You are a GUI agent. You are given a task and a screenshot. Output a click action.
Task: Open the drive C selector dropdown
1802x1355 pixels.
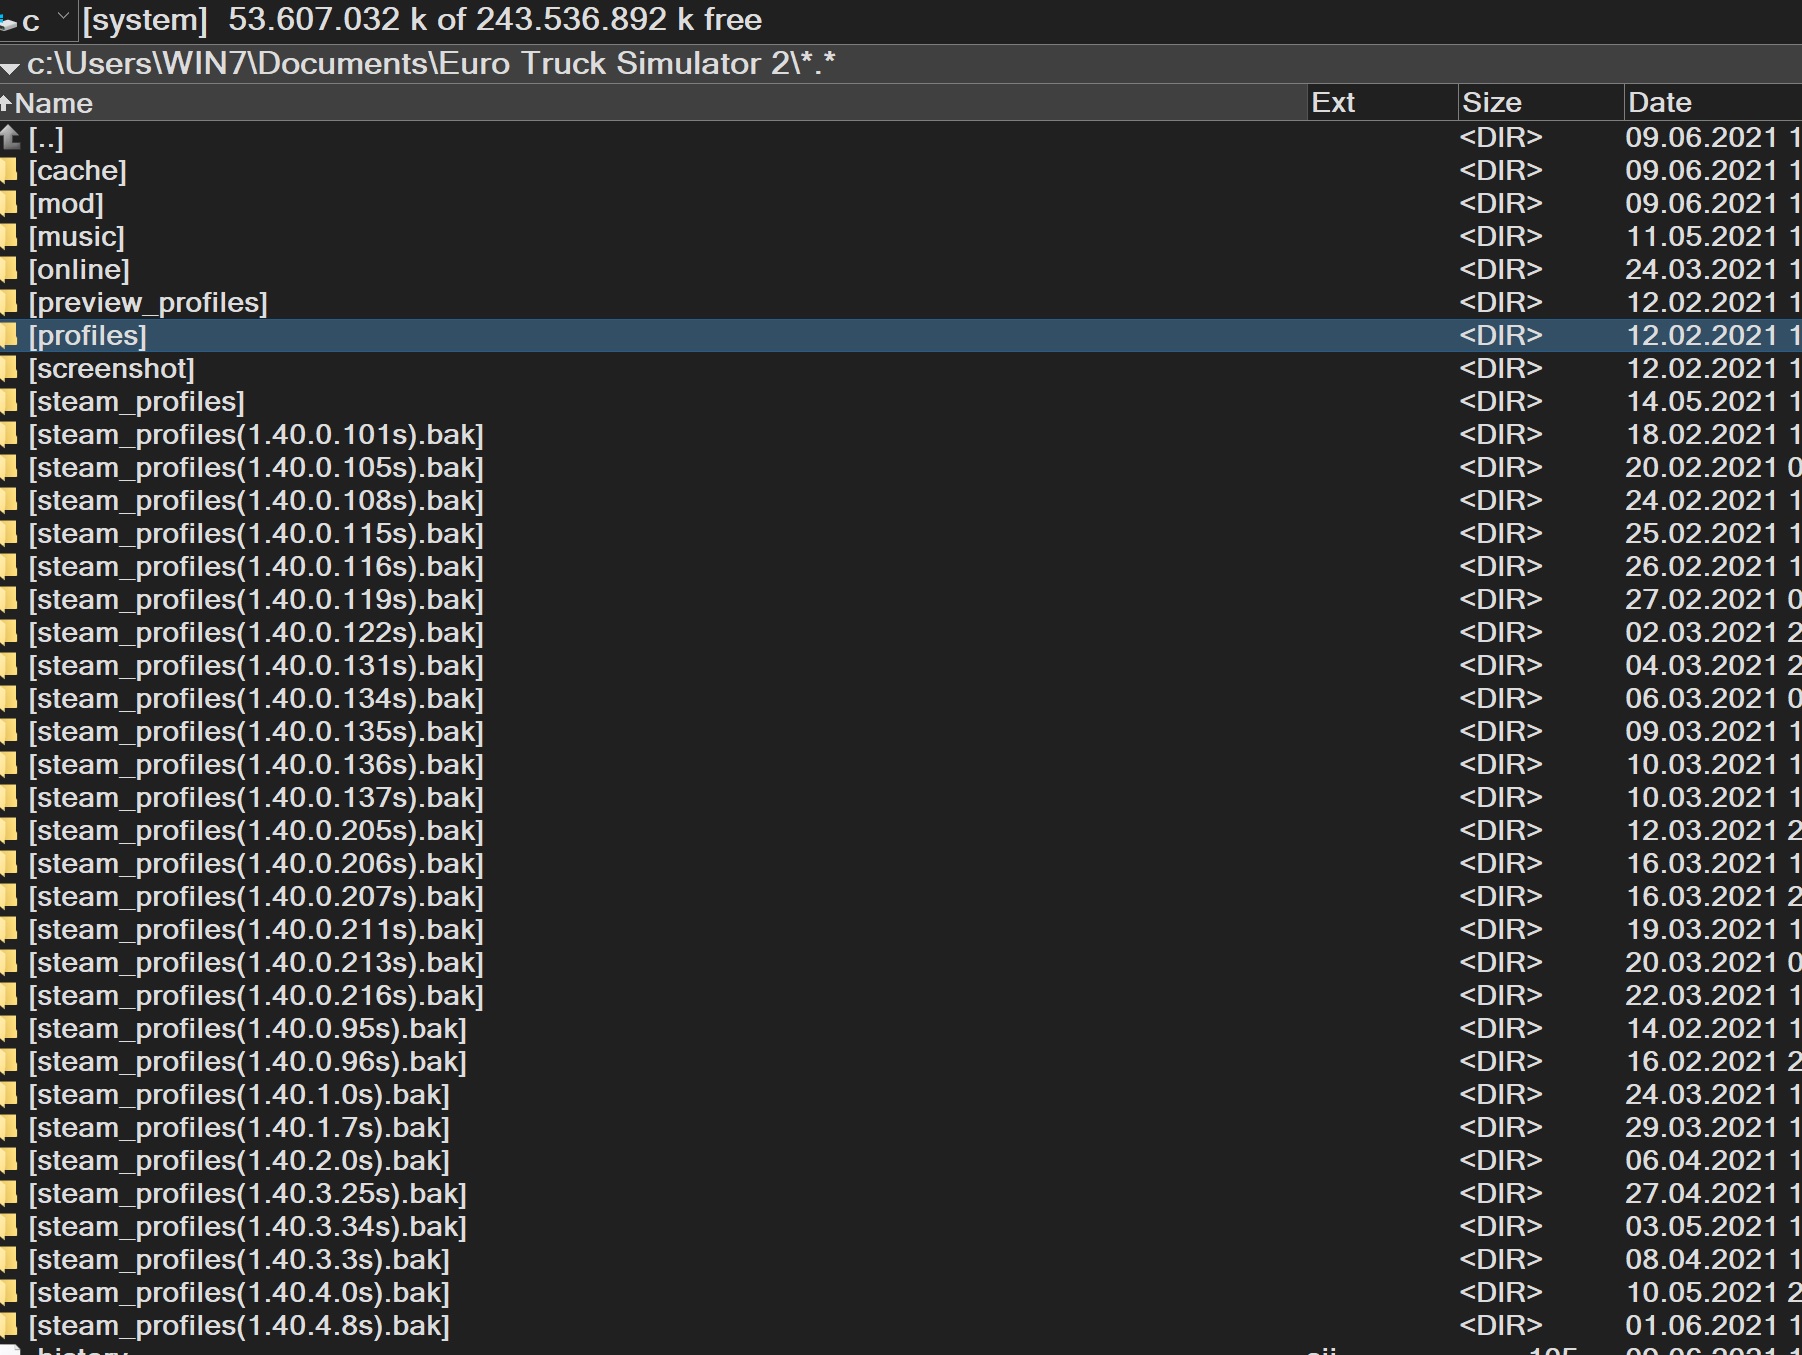pos(37,20)
